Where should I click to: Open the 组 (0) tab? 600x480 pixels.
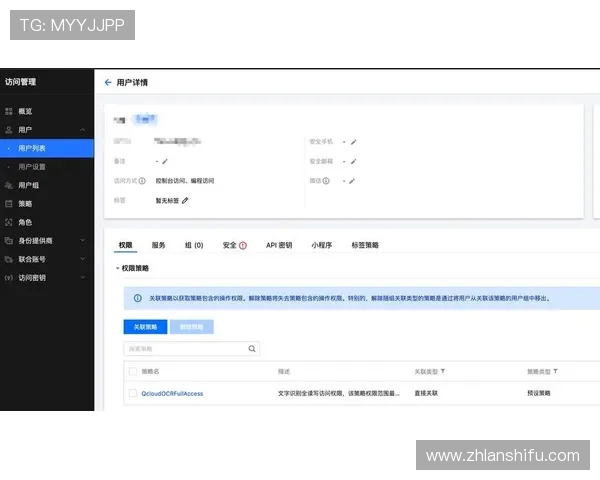194,245
